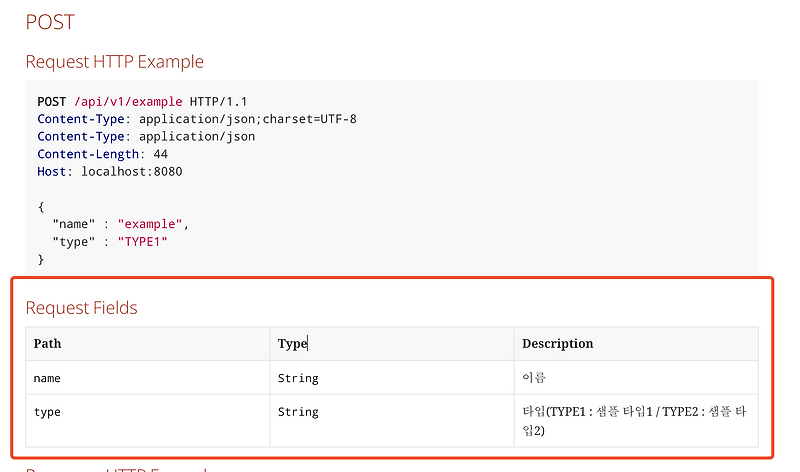This screenshot has width=800, height=472.
Task: Click String type cell in name row
Action: point(392,378)
